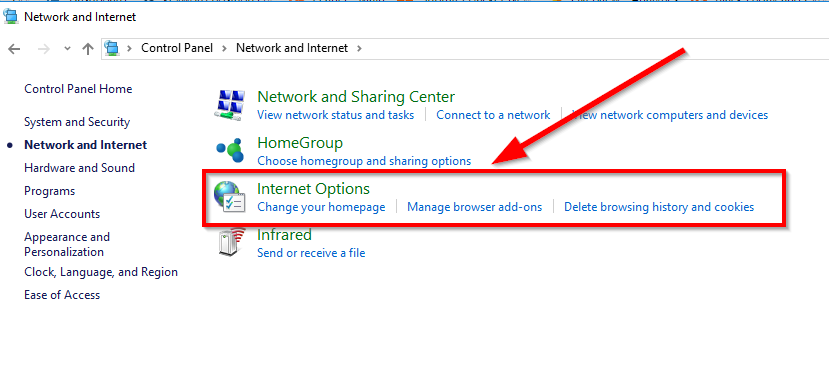This screenshot has width=829, height=384.
Task: Select Network and Internet in sidebar
Action: 86,145
